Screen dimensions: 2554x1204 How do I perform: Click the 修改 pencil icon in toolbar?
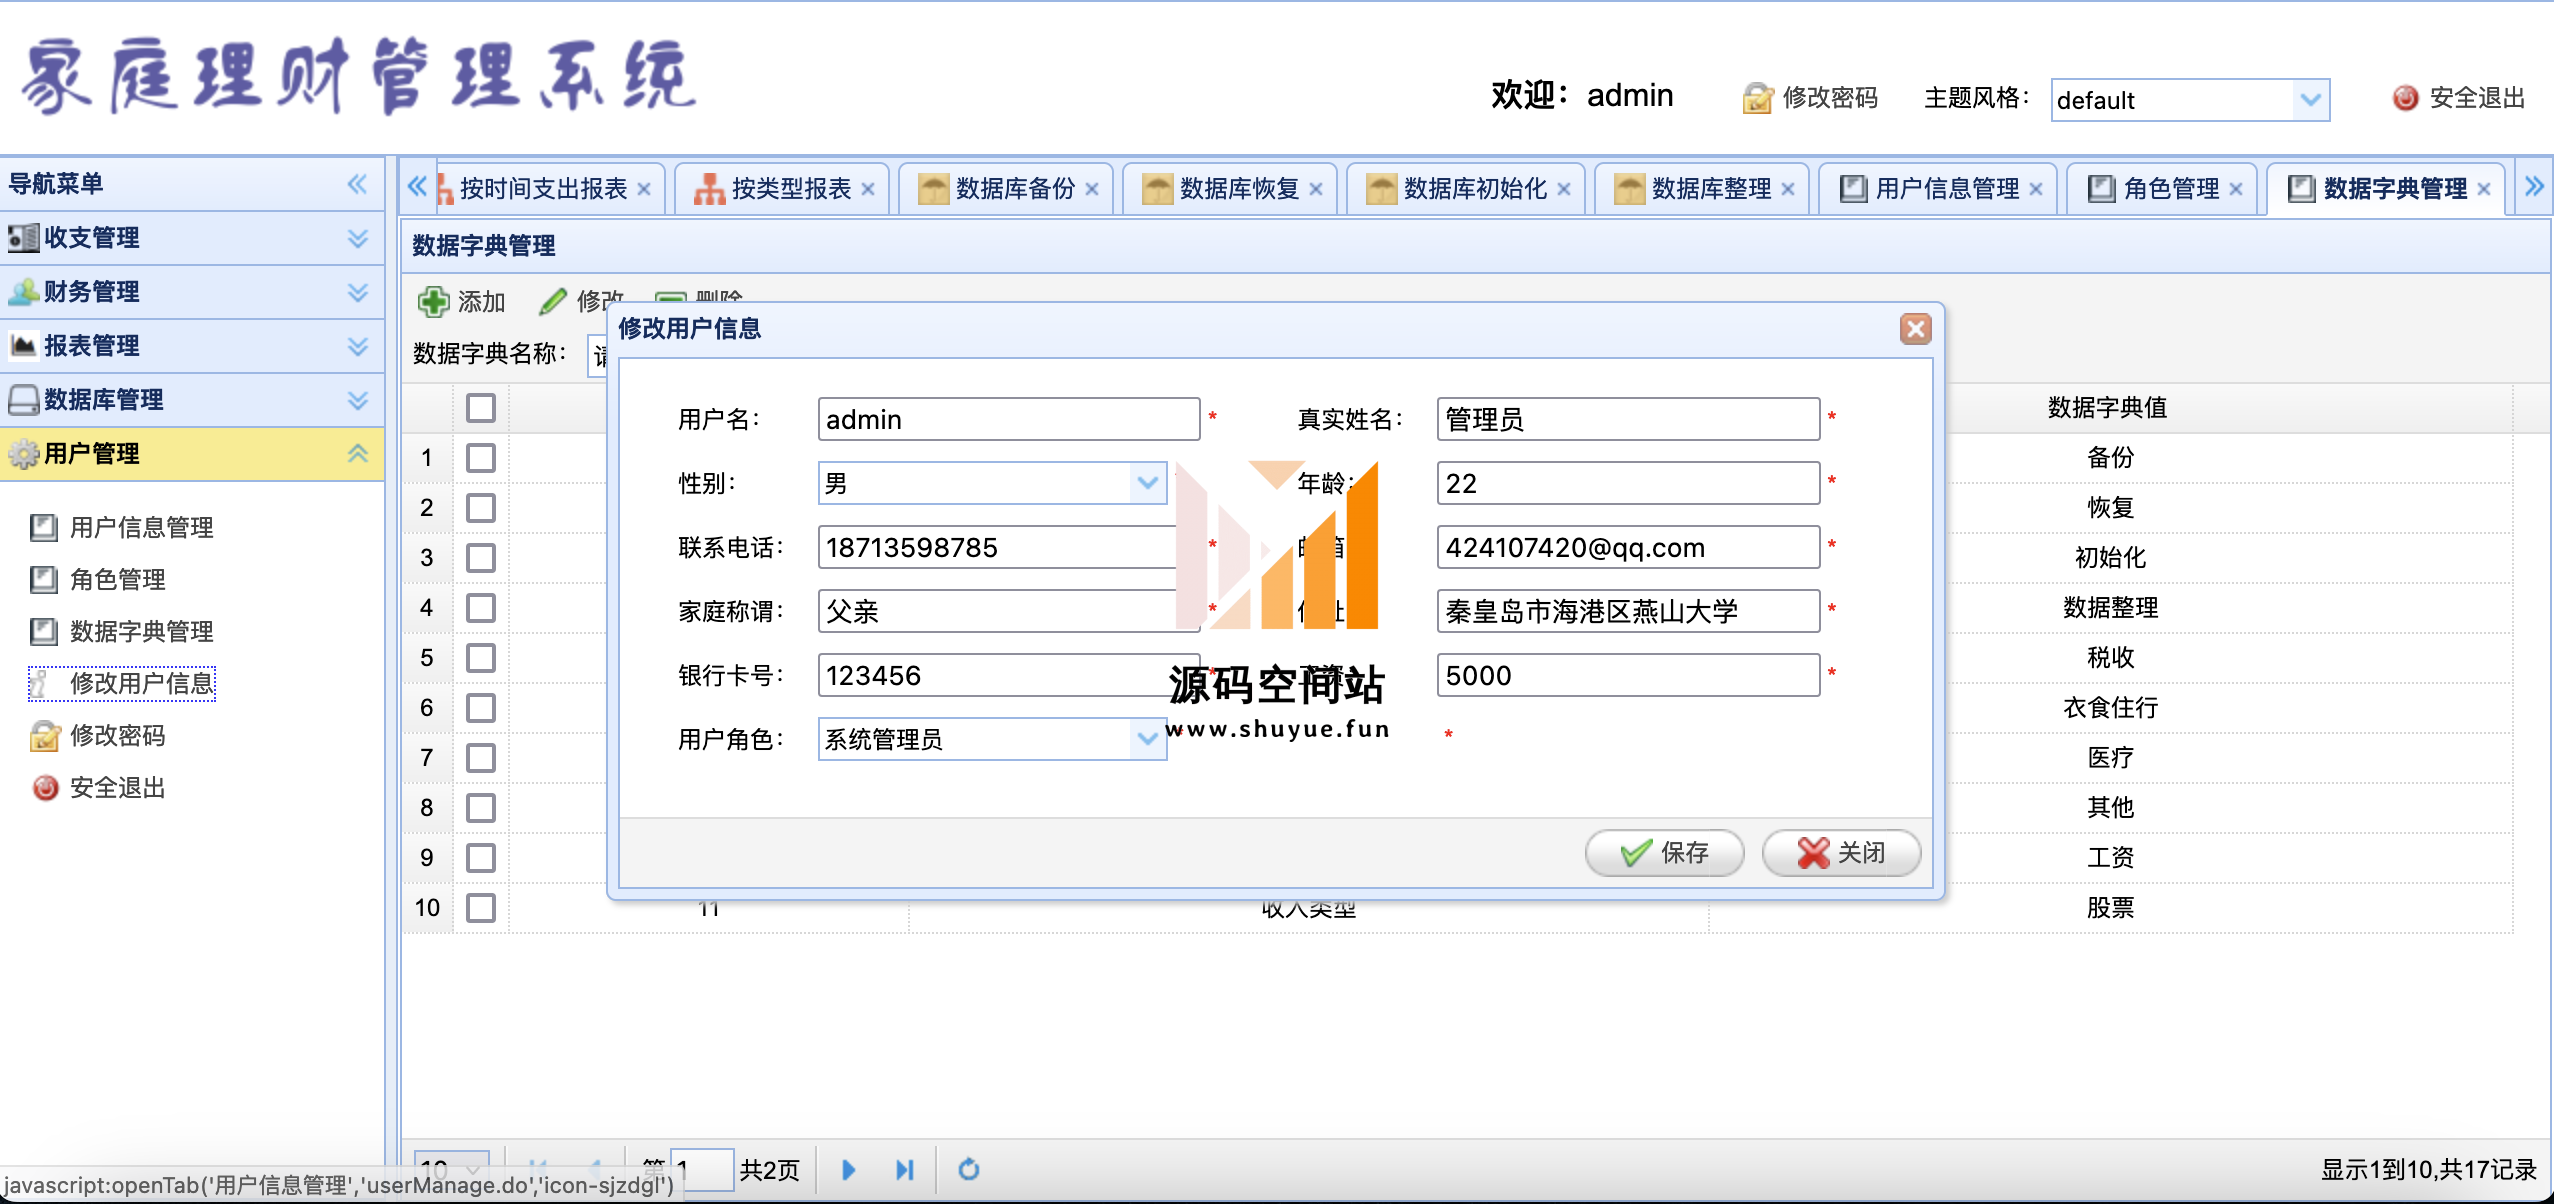coord(552,301)
